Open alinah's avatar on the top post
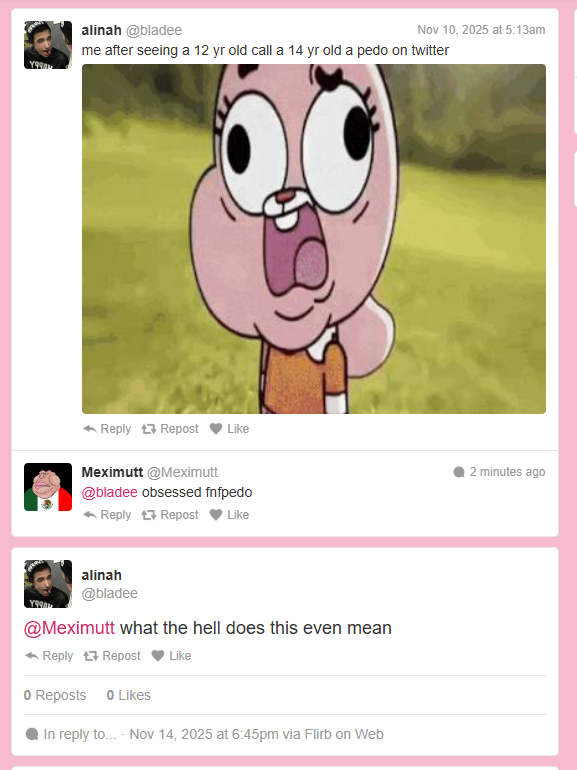 48,45
